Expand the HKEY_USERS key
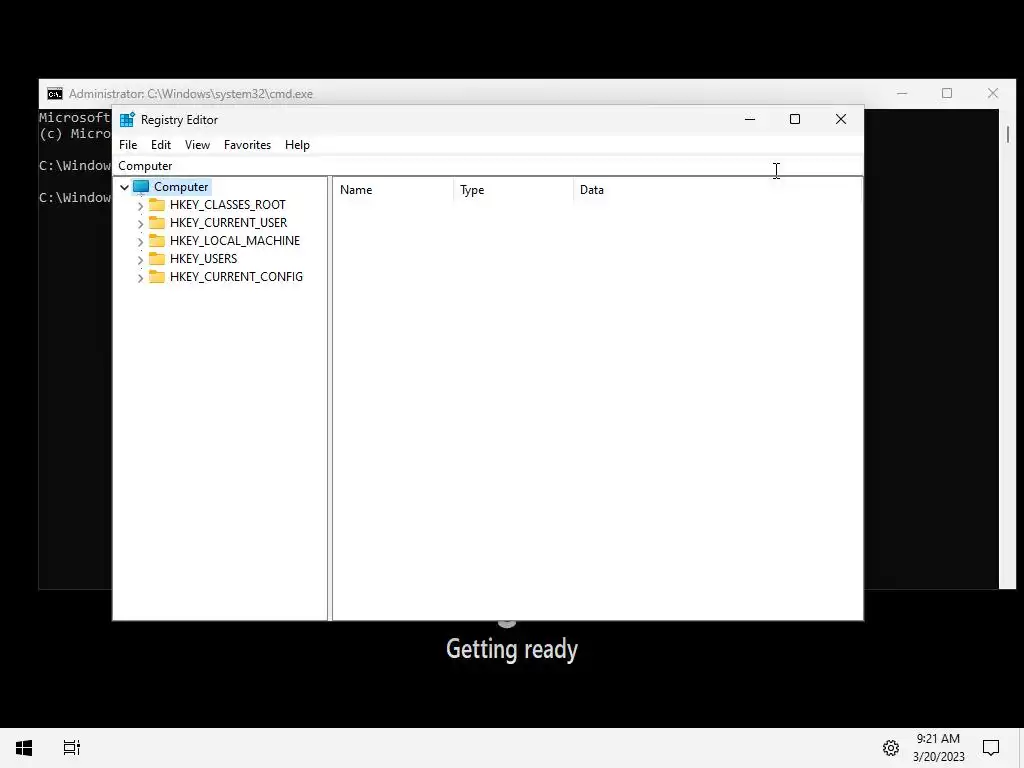The height and width of the screenshot is (768, 1024). coord(140,259)
